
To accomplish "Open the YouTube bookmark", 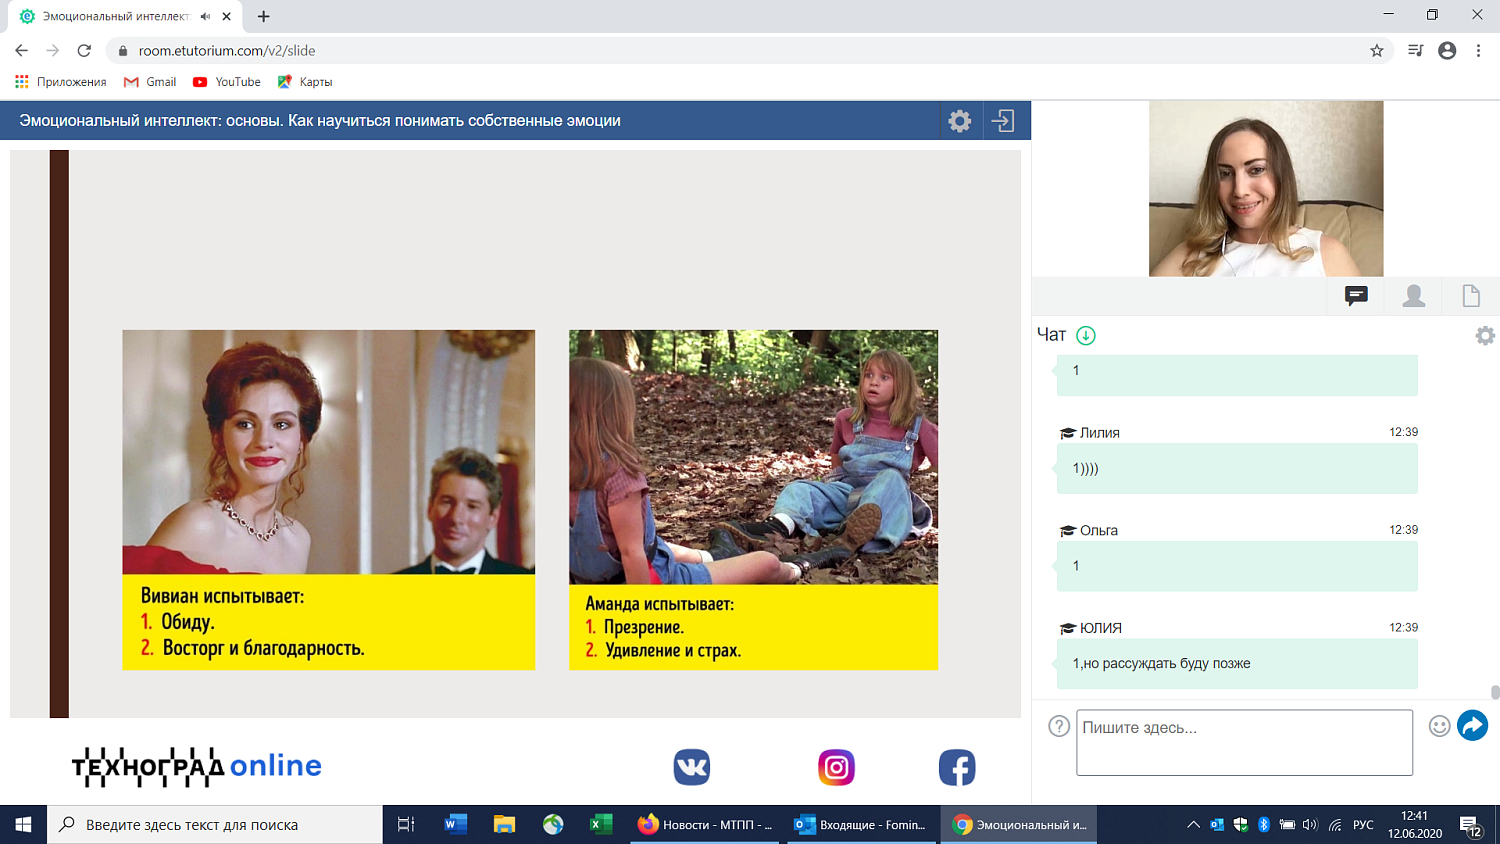I will click(227, 82).
